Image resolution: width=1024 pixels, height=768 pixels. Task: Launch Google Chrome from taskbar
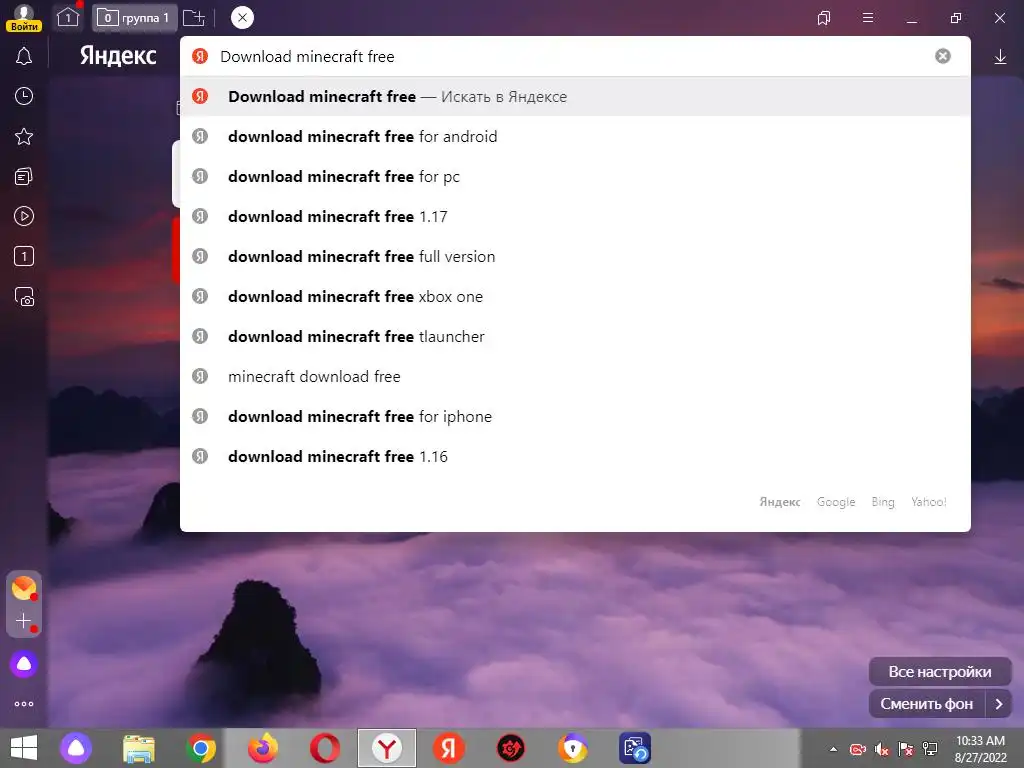pos(200,748)
